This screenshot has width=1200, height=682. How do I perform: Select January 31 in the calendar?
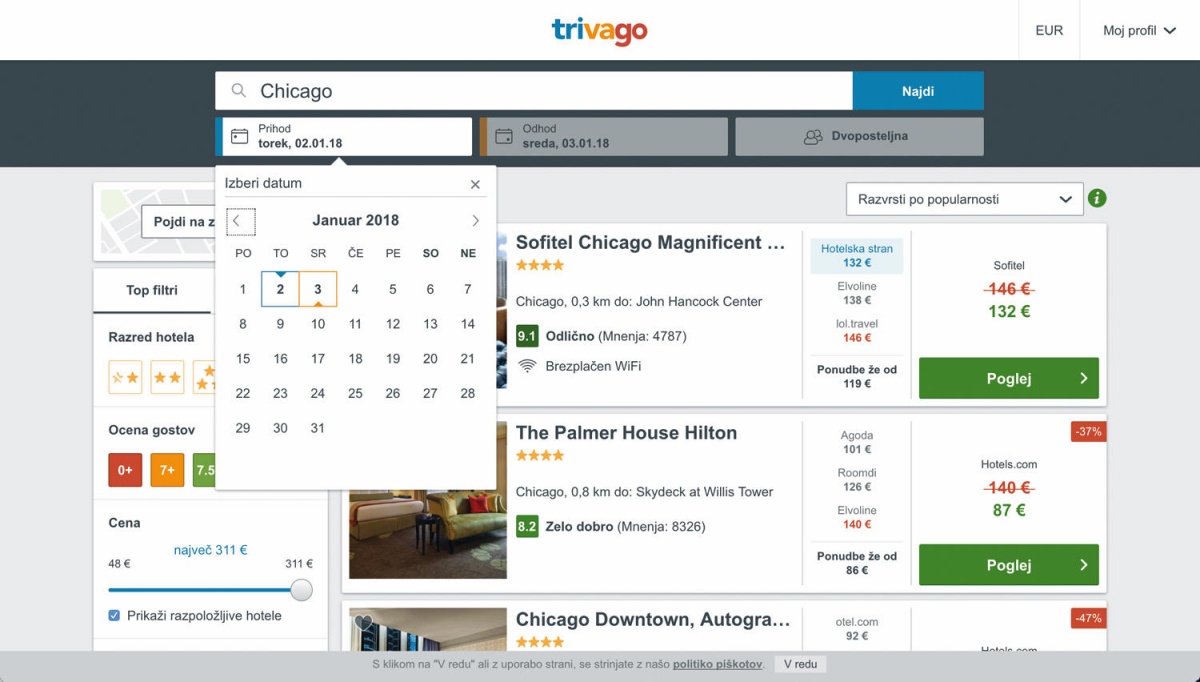click(x=318, y=428)
